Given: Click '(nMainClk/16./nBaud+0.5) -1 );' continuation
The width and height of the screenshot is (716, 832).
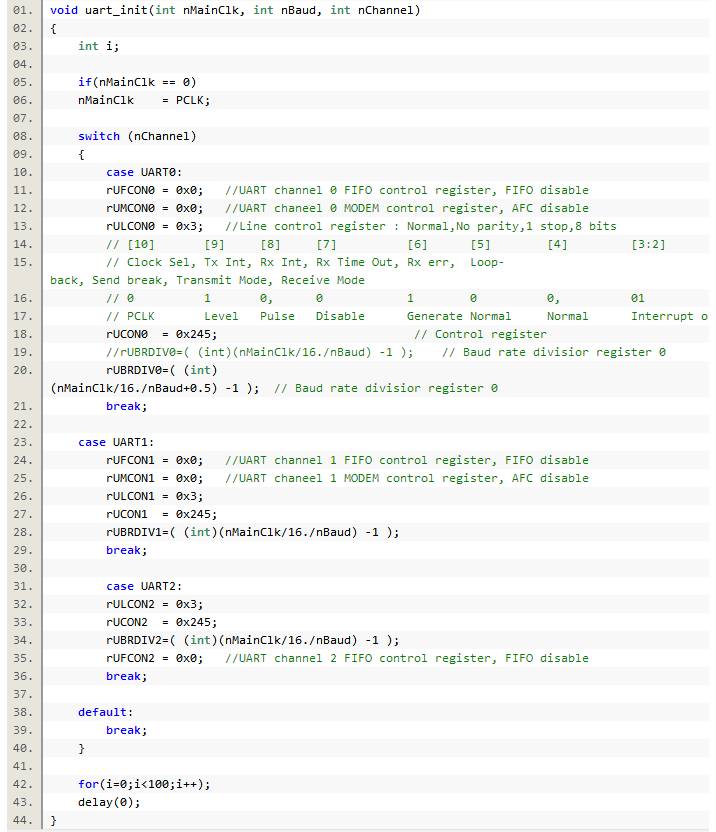Looking at the screenshot, I should point(154,389).
